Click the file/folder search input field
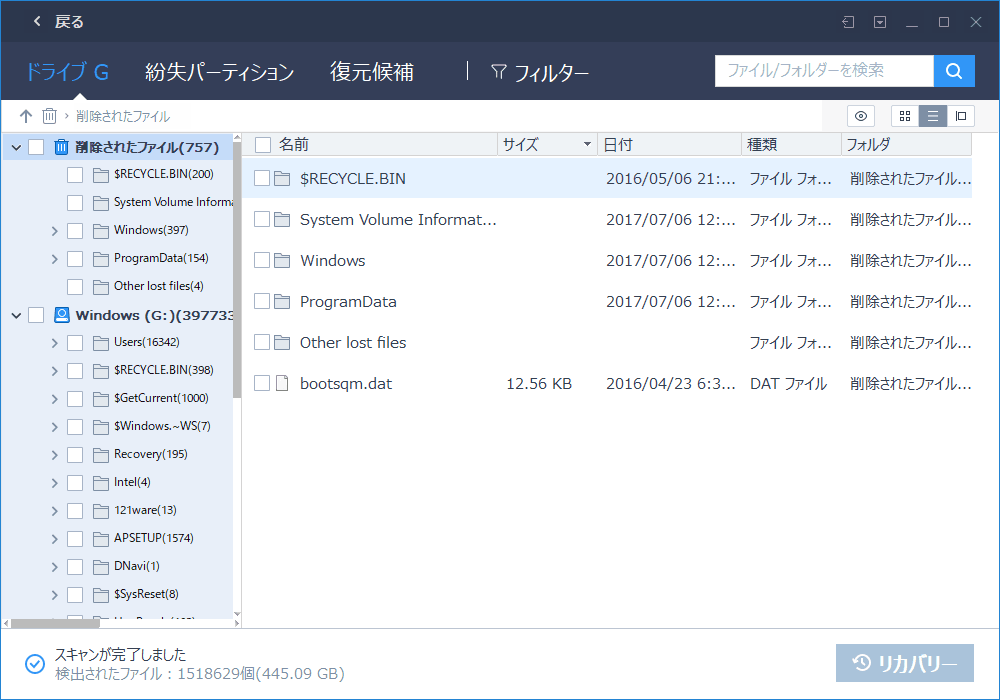 point(824,71)
